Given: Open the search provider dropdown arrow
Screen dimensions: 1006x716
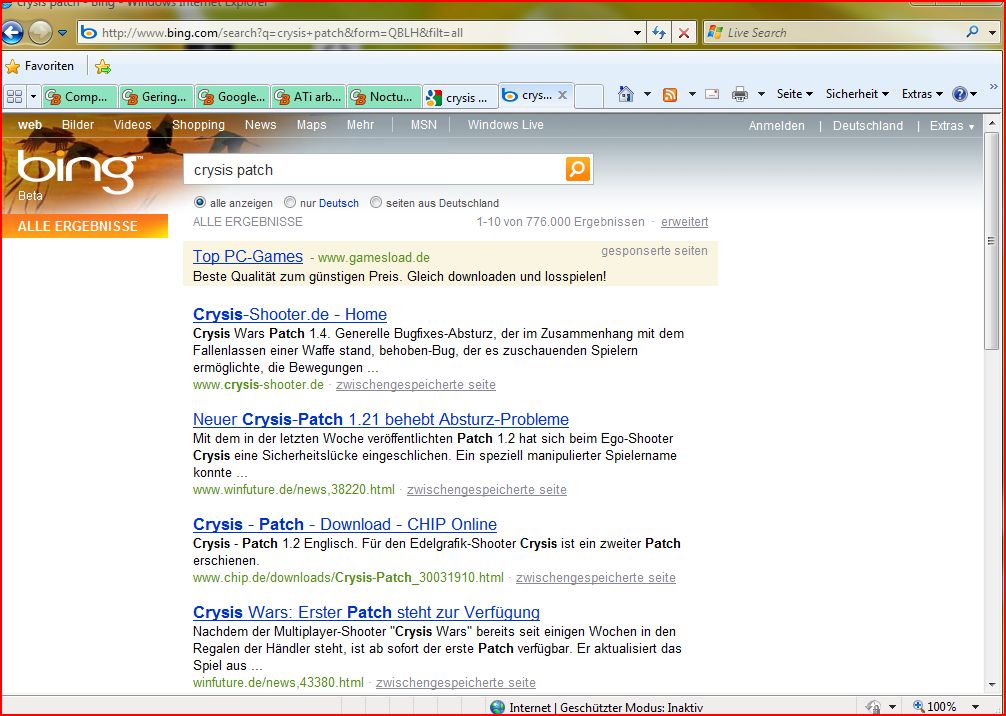Looking at the screenshot, I should (x=992, y=32).
